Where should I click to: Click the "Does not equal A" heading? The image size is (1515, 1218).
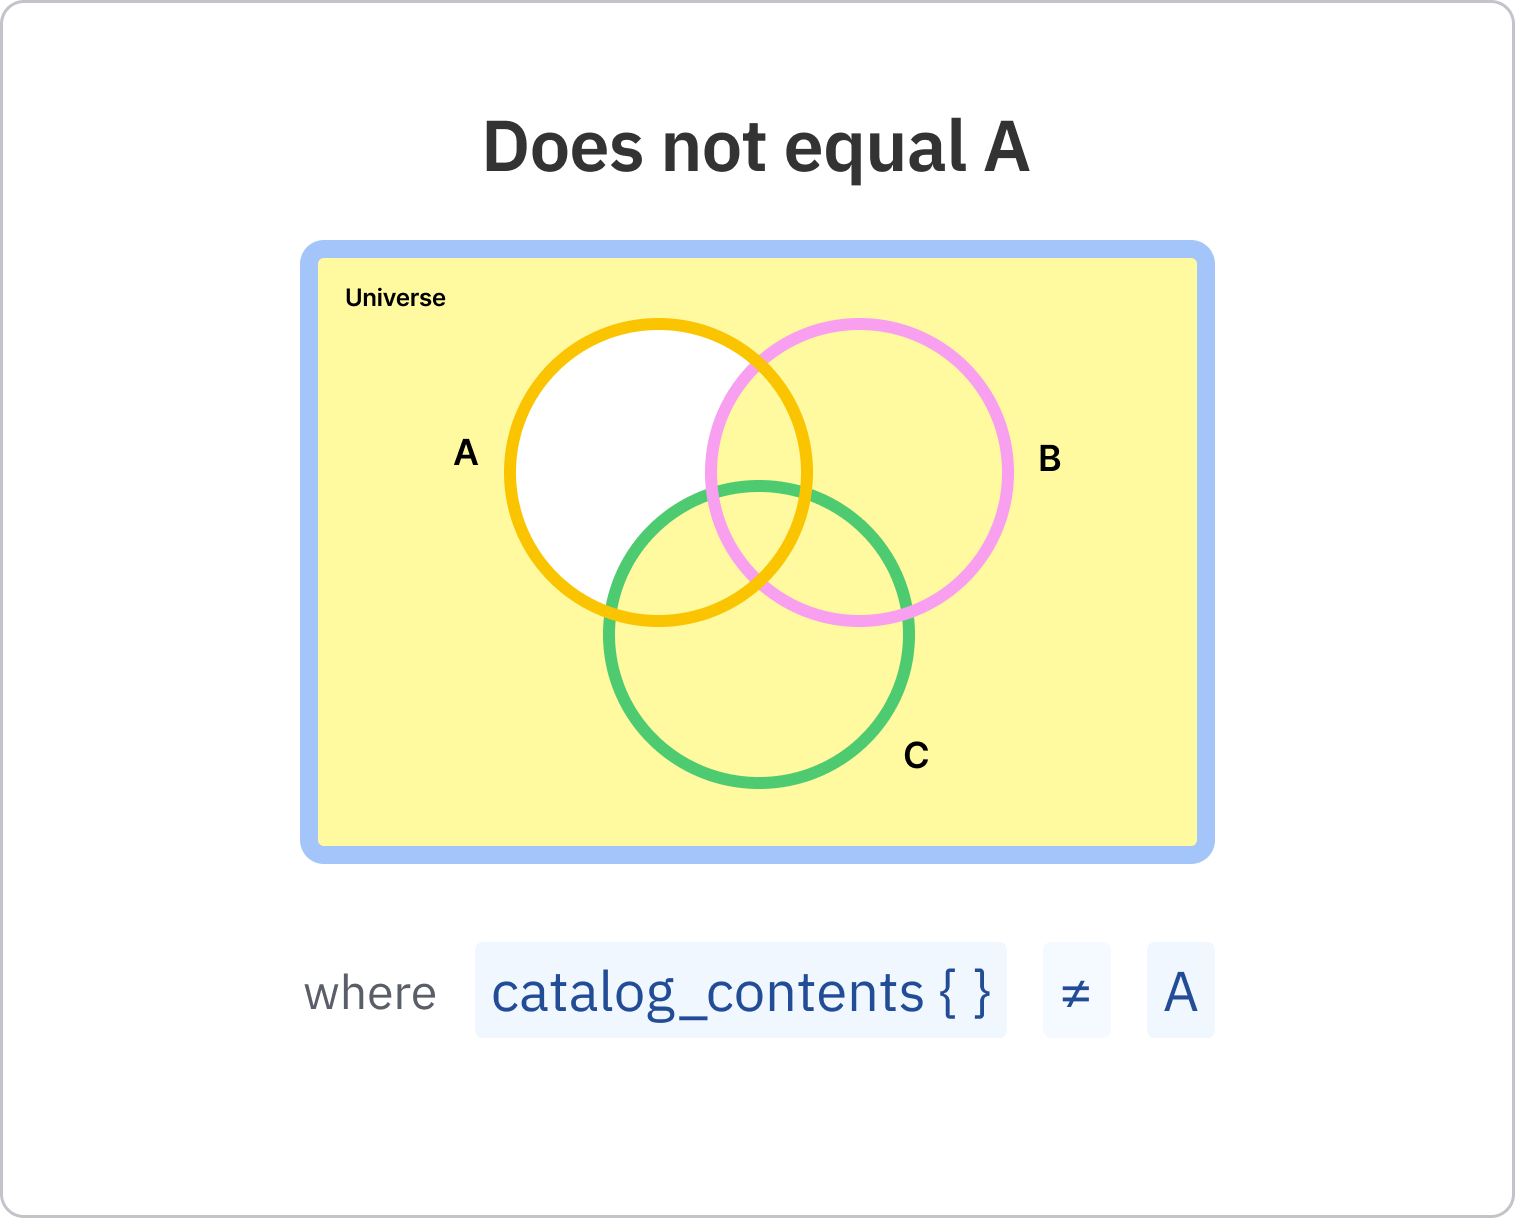click(x=756, y=147)
